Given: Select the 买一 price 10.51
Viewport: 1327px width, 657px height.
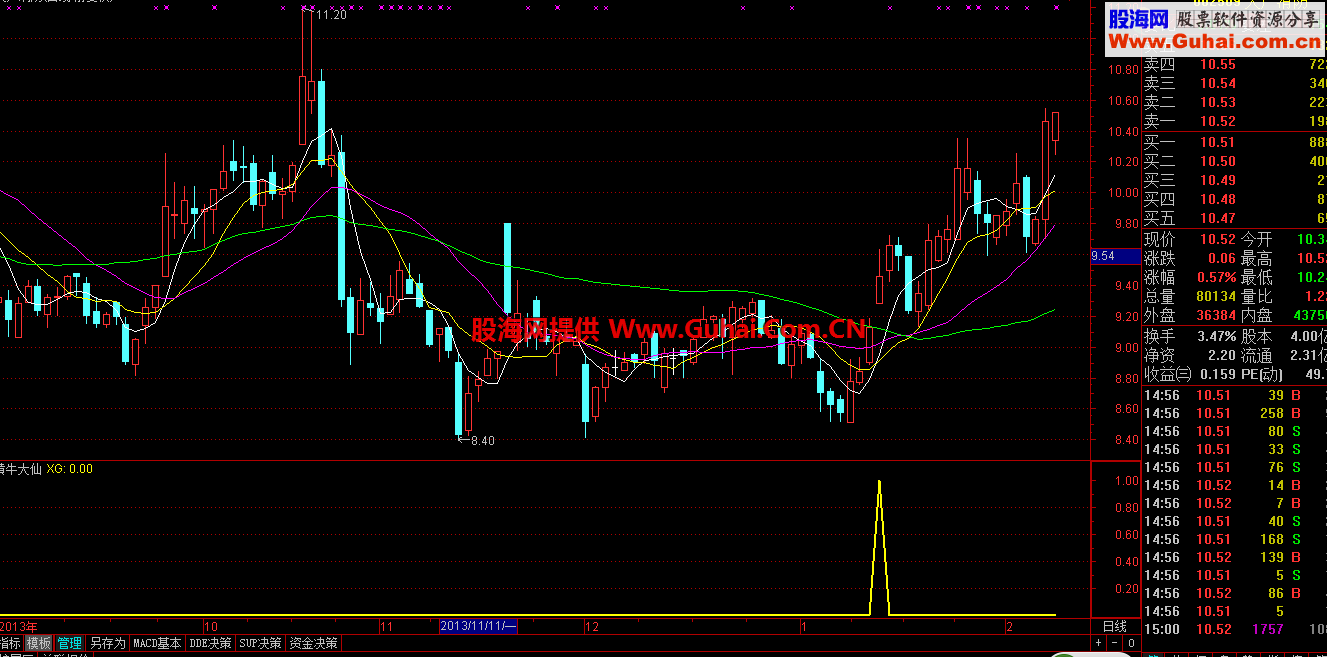Looking at the screenshot, I should tap(1218, 142).
